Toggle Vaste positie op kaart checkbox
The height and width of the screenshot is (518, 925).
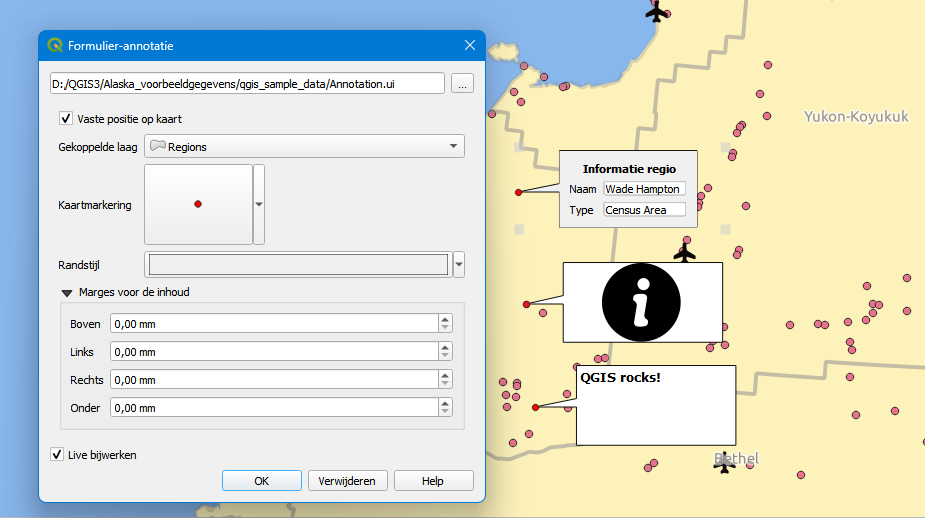pyautogui.click(x=66, y=119)
